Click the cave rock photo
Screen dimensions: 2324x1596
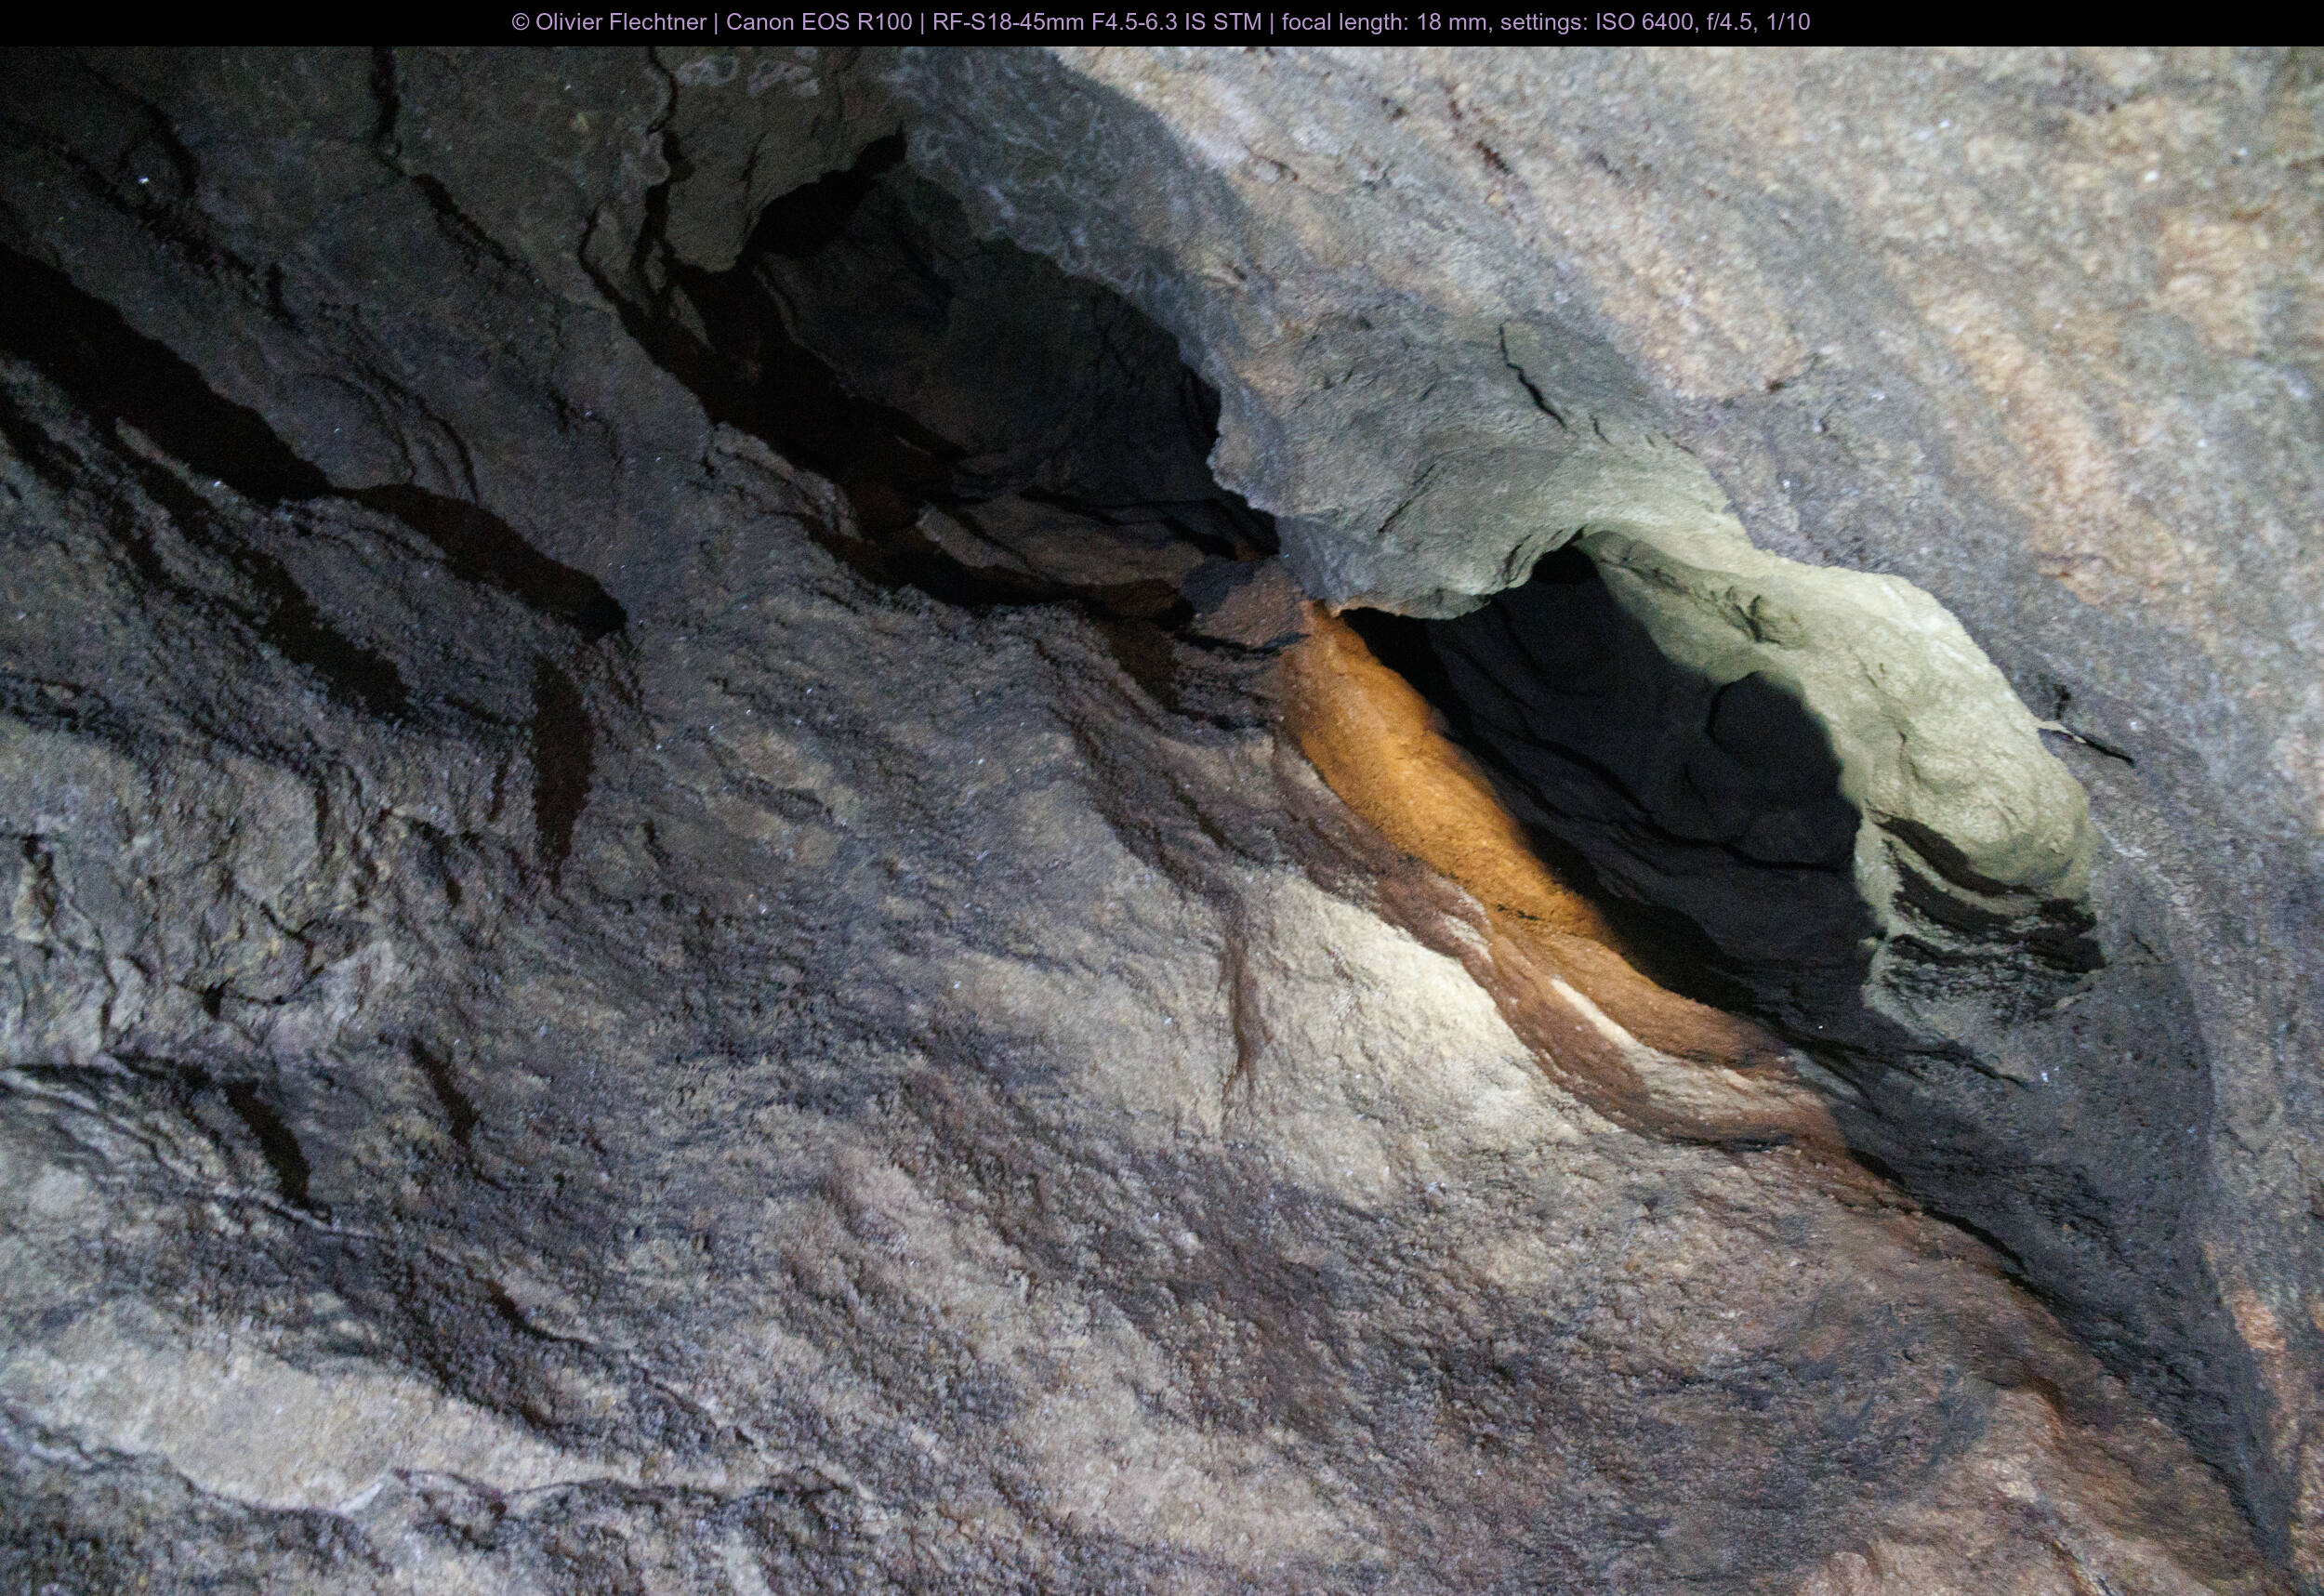pos(1162,821)
